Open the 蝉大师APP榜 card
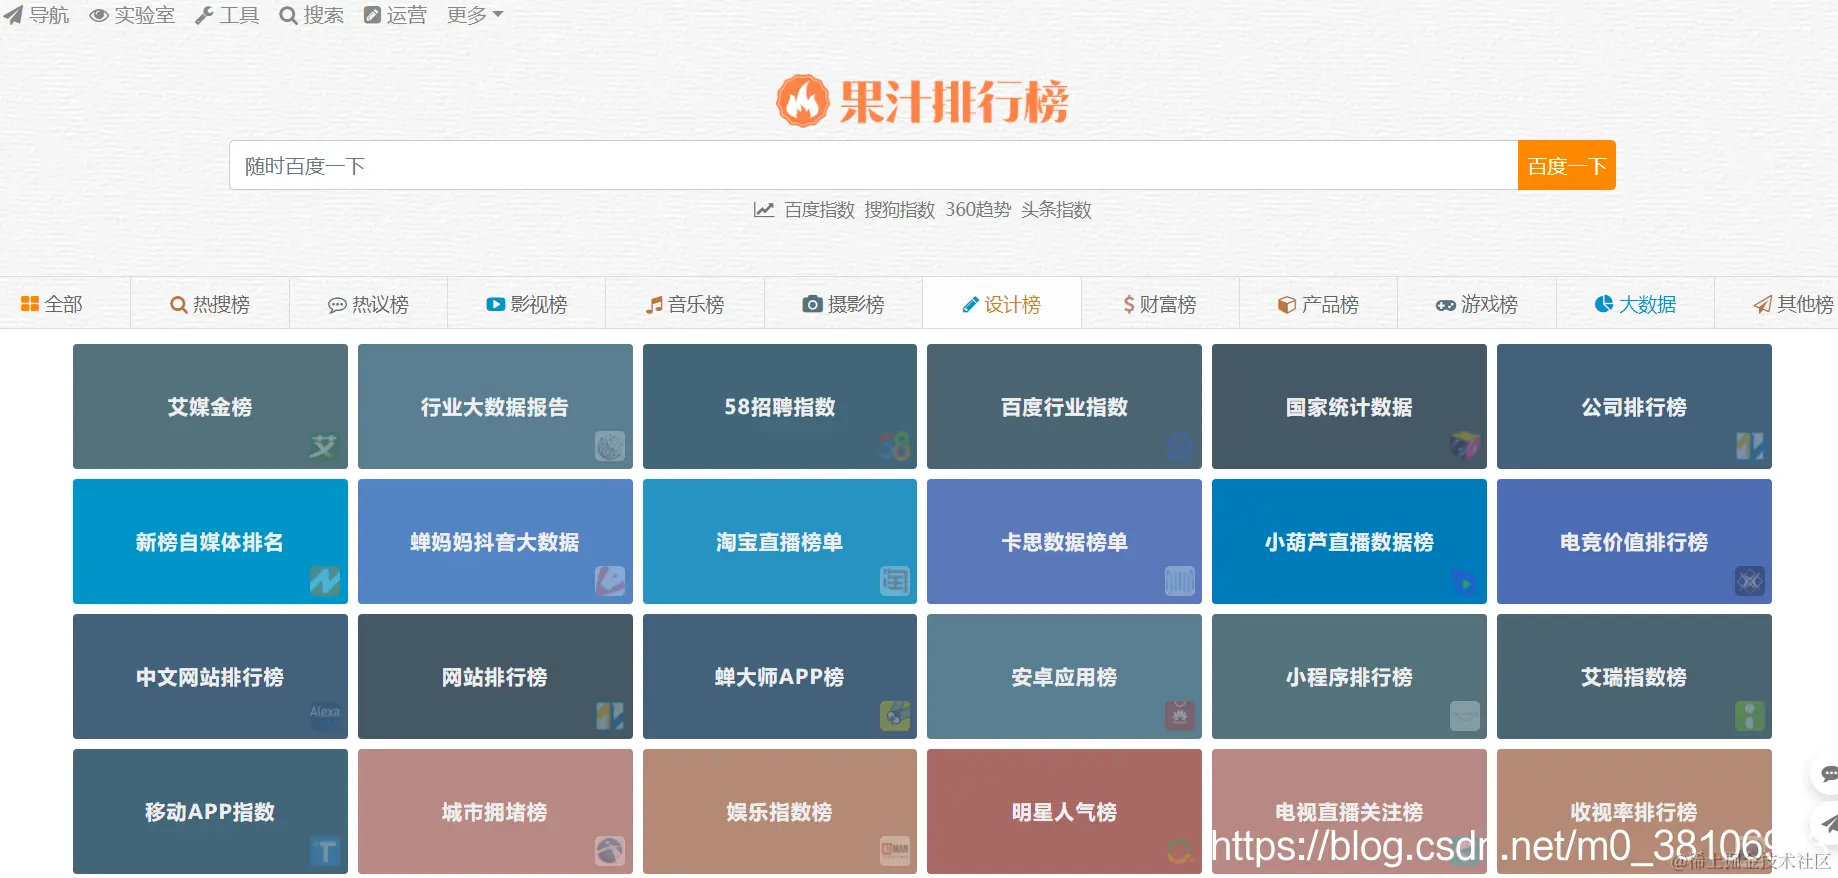1838x878 pixels. point(780,676)
